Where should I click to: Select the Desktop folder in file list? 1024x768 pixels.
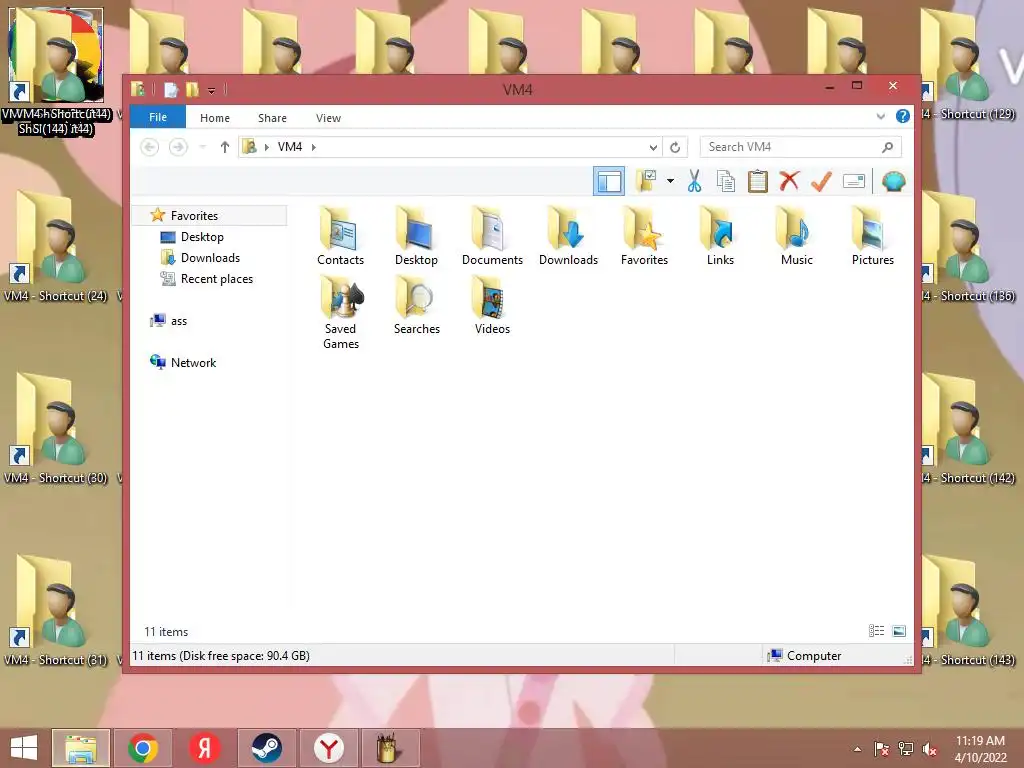click(x=416, y=236)
